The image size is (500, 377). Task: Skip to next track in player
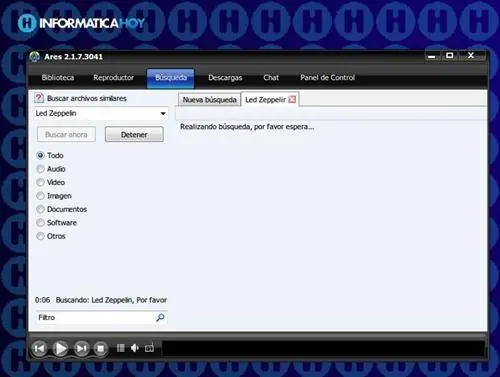click(81, 349)
